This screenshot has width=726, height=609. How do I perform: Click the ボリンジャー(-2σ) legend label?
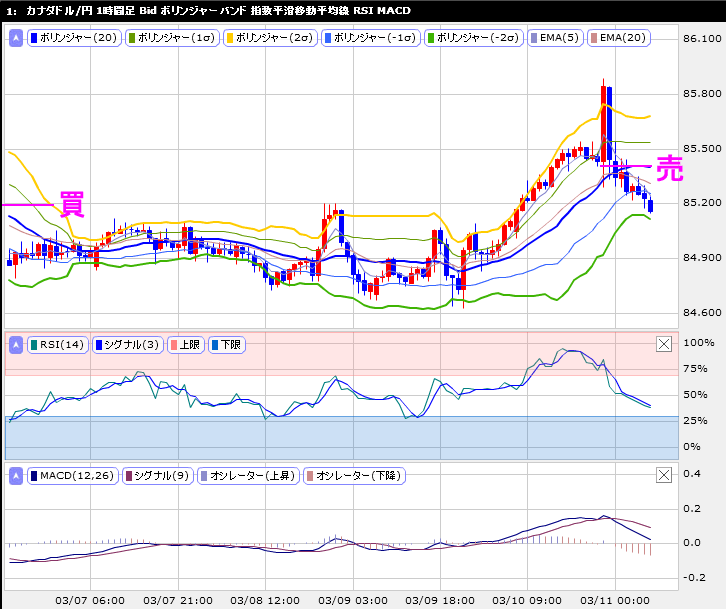pyautogui.click(x=475, y=38)
